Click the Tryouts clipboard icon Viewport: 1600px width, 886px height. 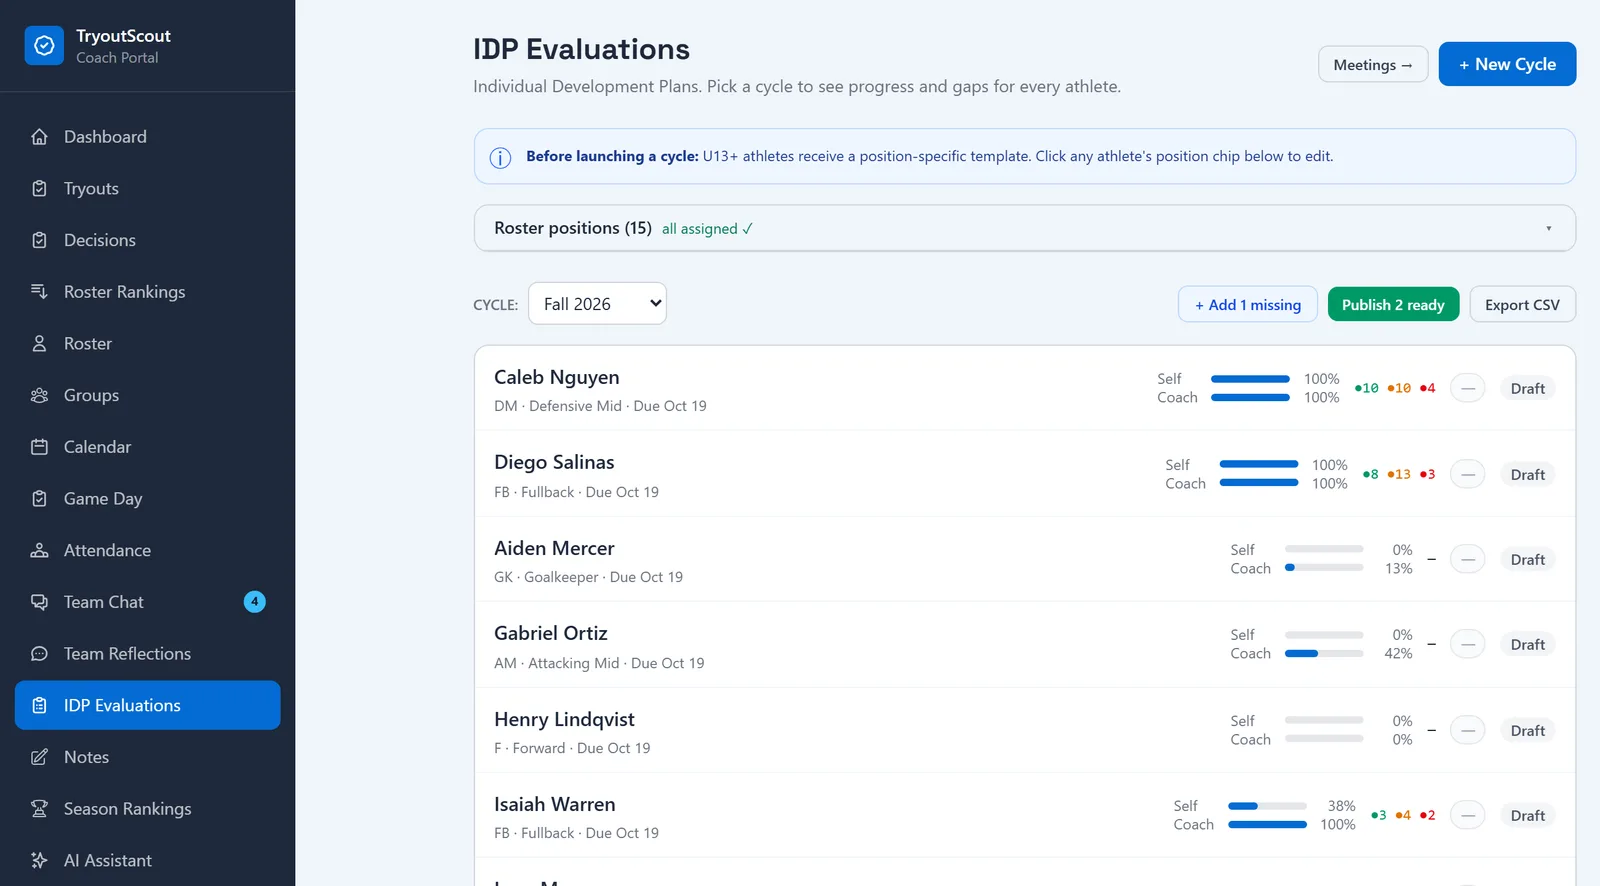pos(39,189)
